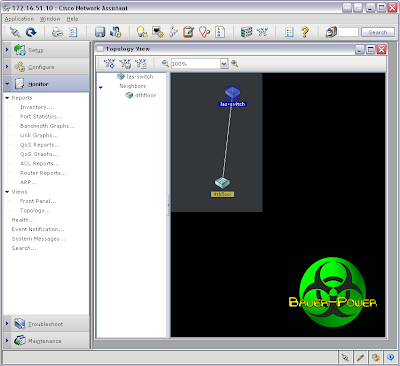The height and width of the screenshot is (366, 400).
Task: Select the las-switch device icon in topology
Action: tap(232, 92)
